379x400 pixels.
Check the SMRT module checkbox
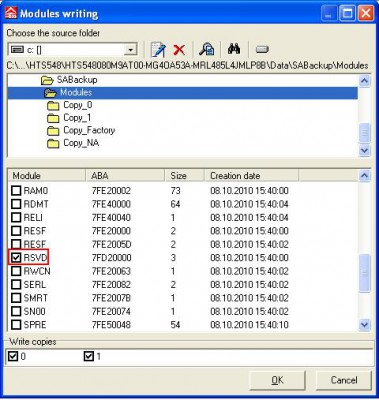pos(16,298)
